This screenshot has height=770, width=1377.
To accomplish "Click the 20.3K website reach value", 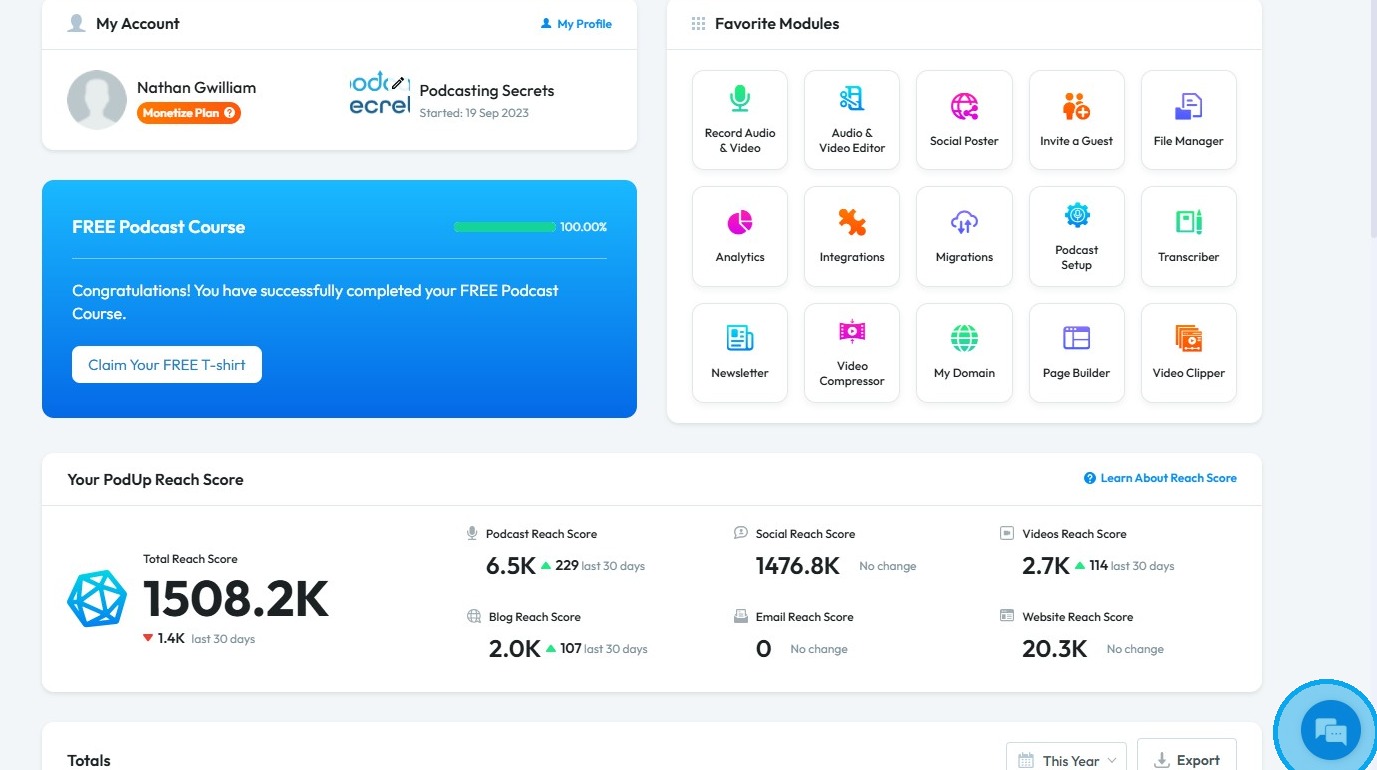I will click(x=1055, y=649).
